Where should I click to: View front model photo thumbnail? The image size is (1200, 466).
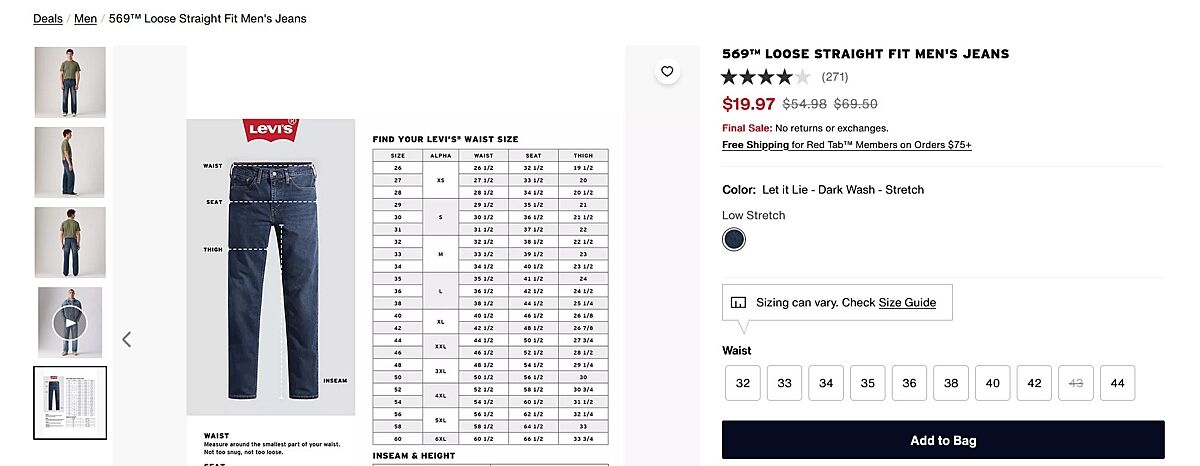[x=70, y=82]
